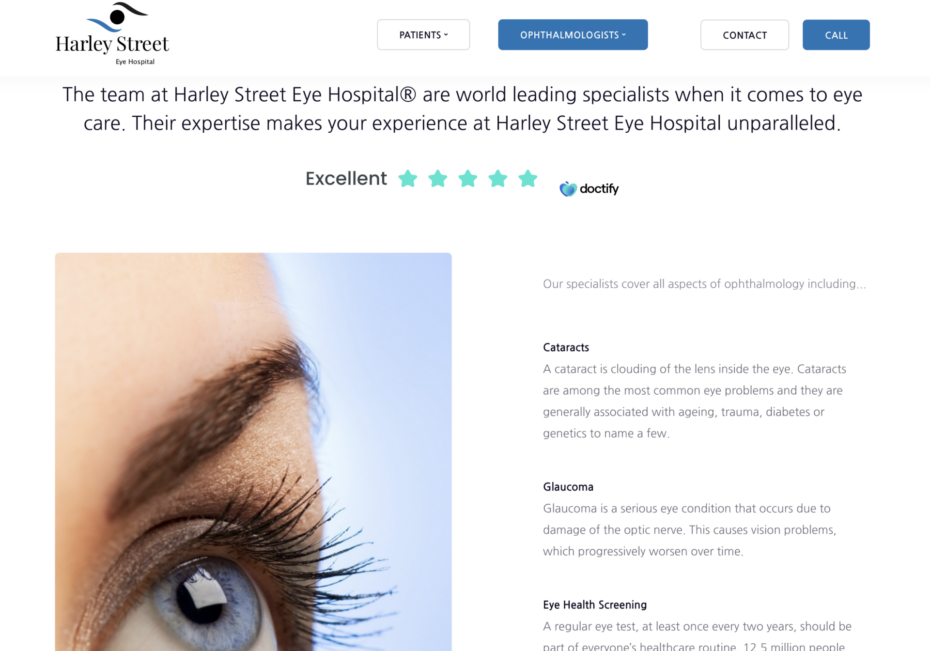Click the eye swoosh symbol above Harley Street
930x651 pixels.
(117, 17)
